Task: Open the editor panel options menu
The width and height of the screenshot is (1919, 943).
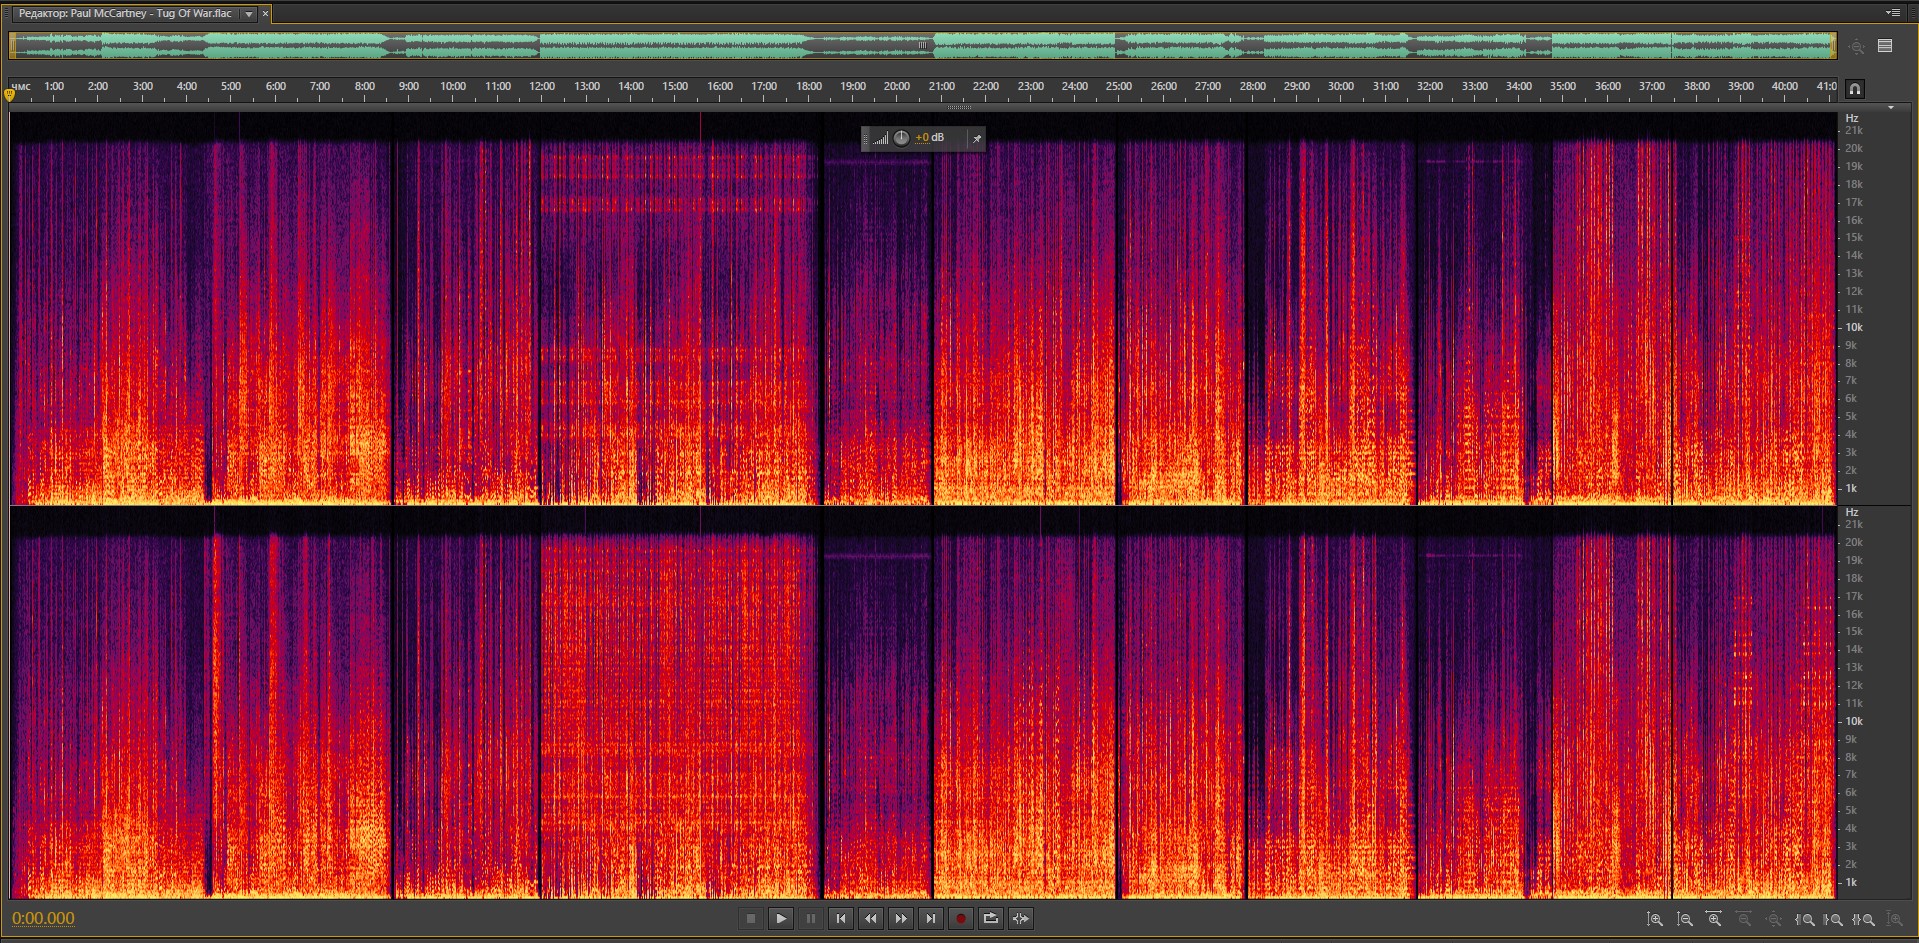Action: [x=1892, y=13]
